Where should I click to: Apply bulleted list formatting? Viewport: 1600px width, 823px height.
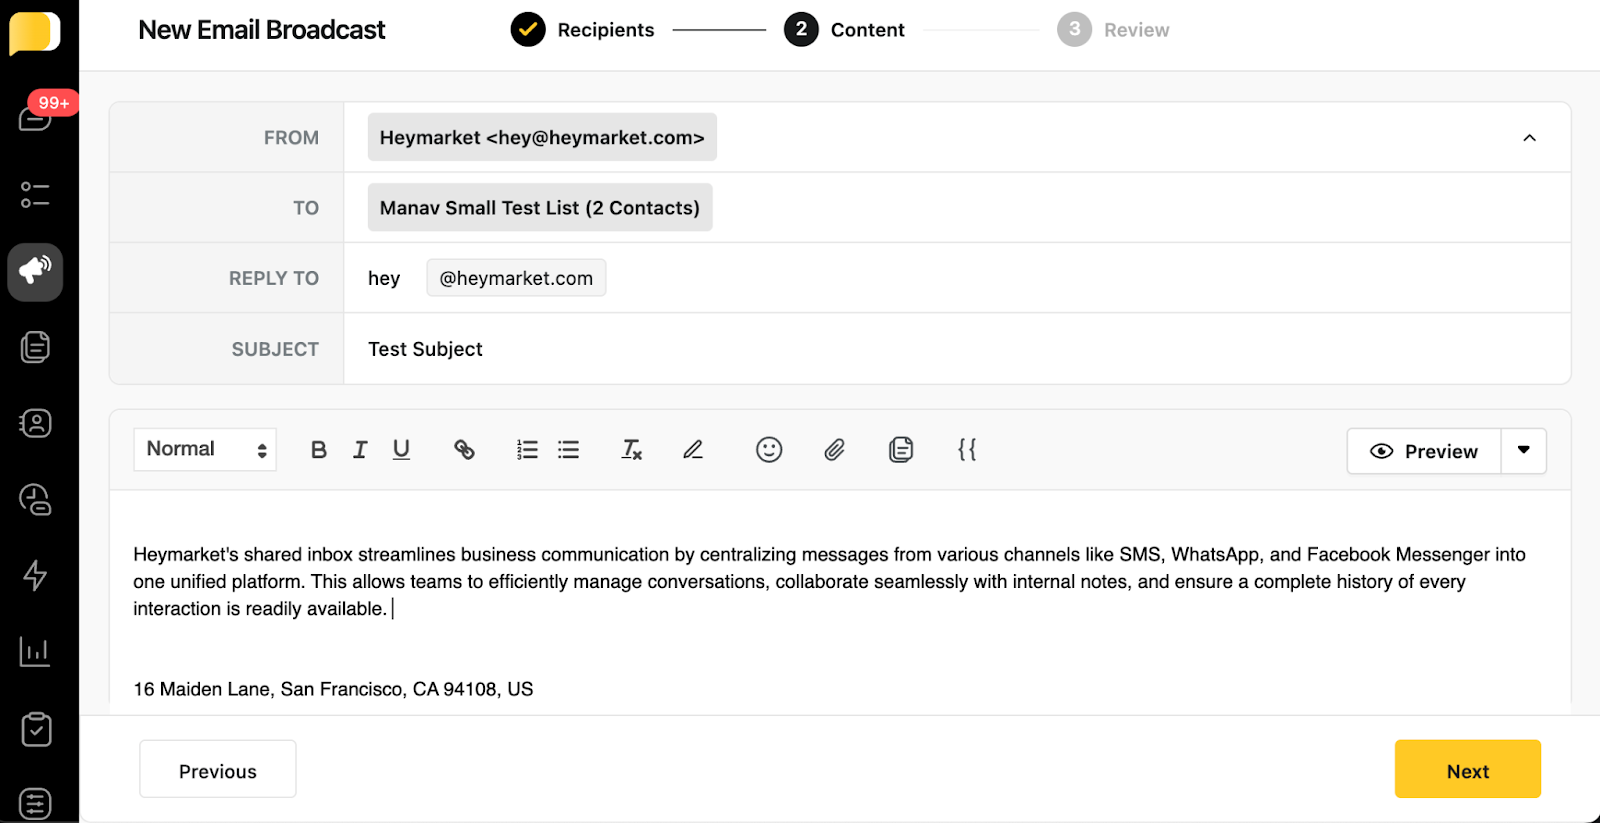tap(568, 450)
